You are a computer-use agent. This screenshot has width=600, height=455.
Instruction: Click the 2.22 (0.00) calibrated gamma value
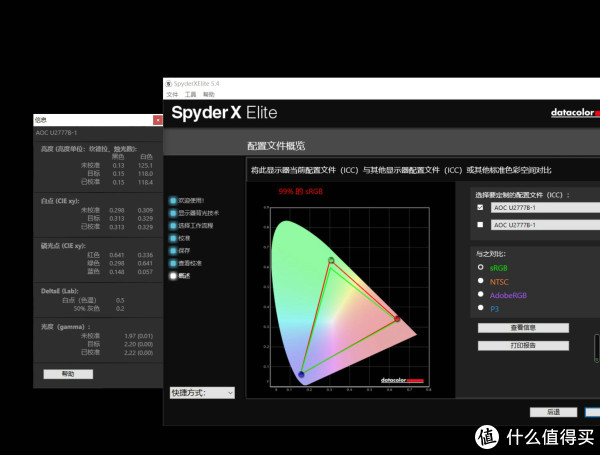tap(139, 352)
